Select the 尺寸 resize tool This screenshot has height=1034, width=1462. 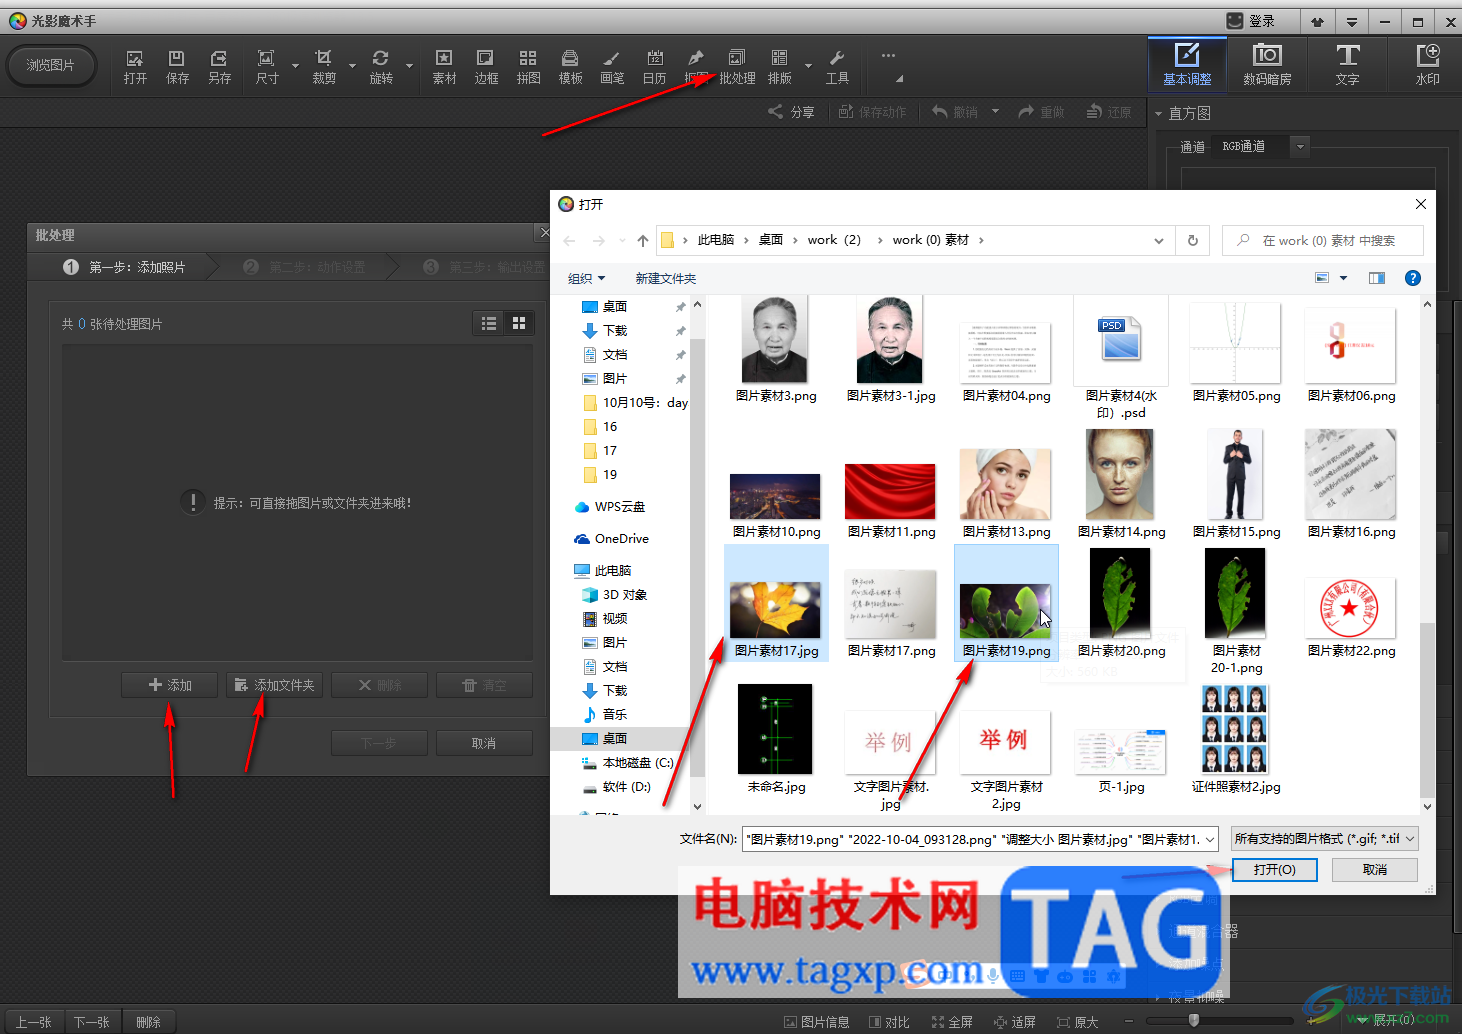[267, 67]
